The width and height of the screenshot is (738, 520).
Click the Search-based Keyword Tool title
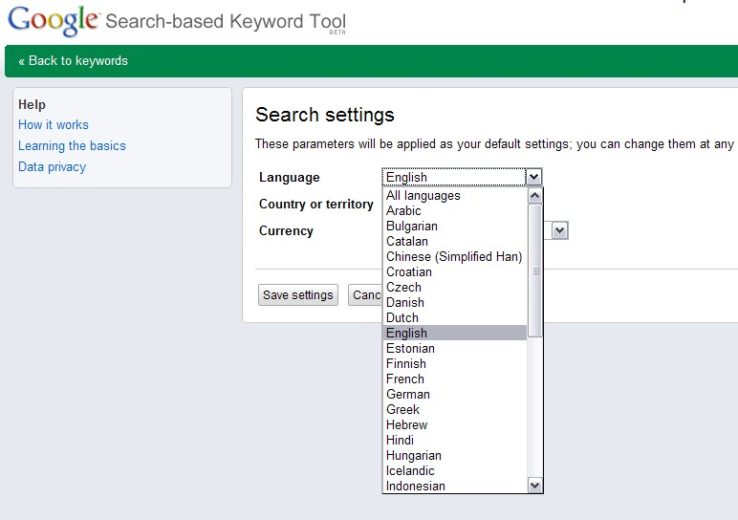(225, 22)
